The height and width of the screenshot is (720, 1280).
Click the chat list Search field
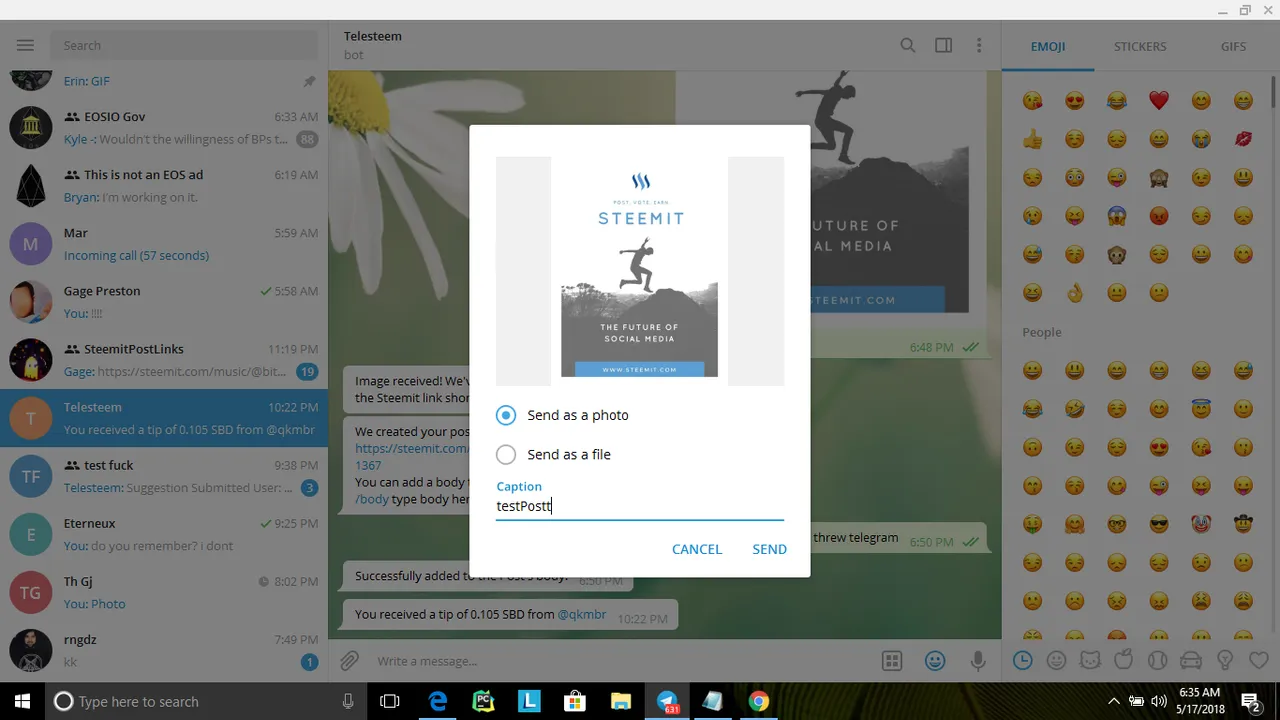click(x=185, y=45)
